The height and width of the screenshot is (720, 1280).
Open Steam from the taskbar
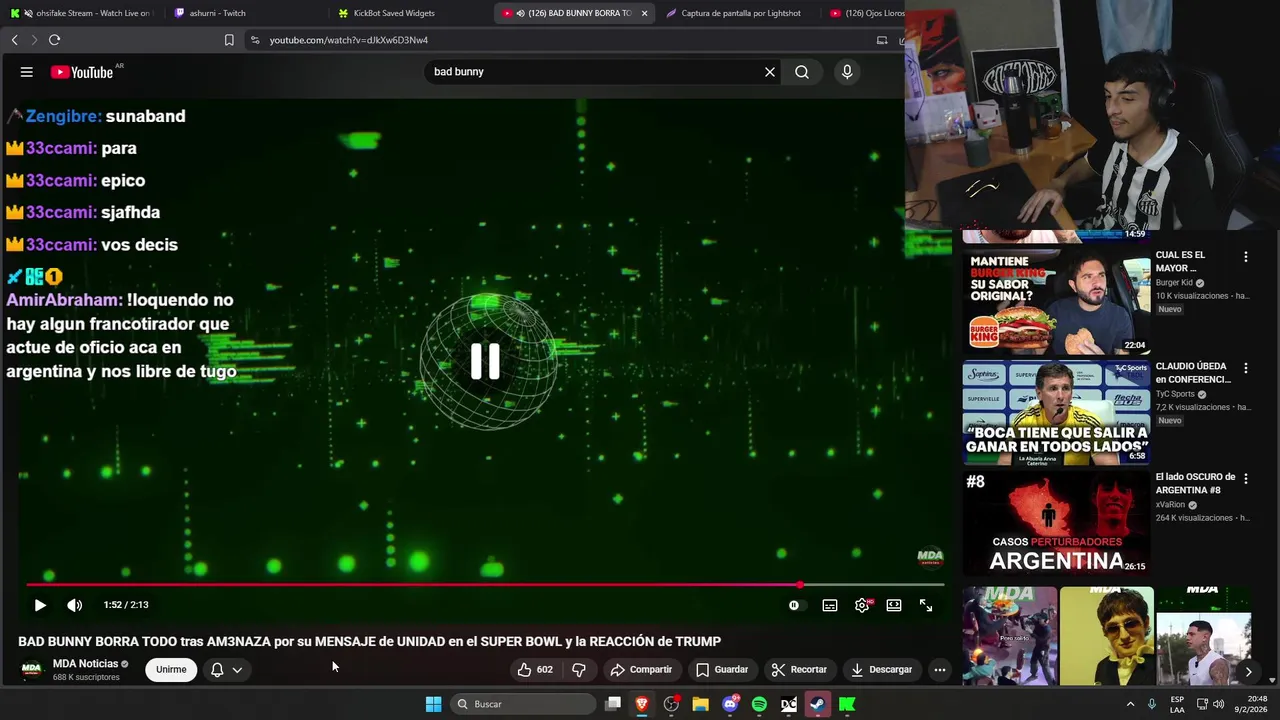[818, 704]
